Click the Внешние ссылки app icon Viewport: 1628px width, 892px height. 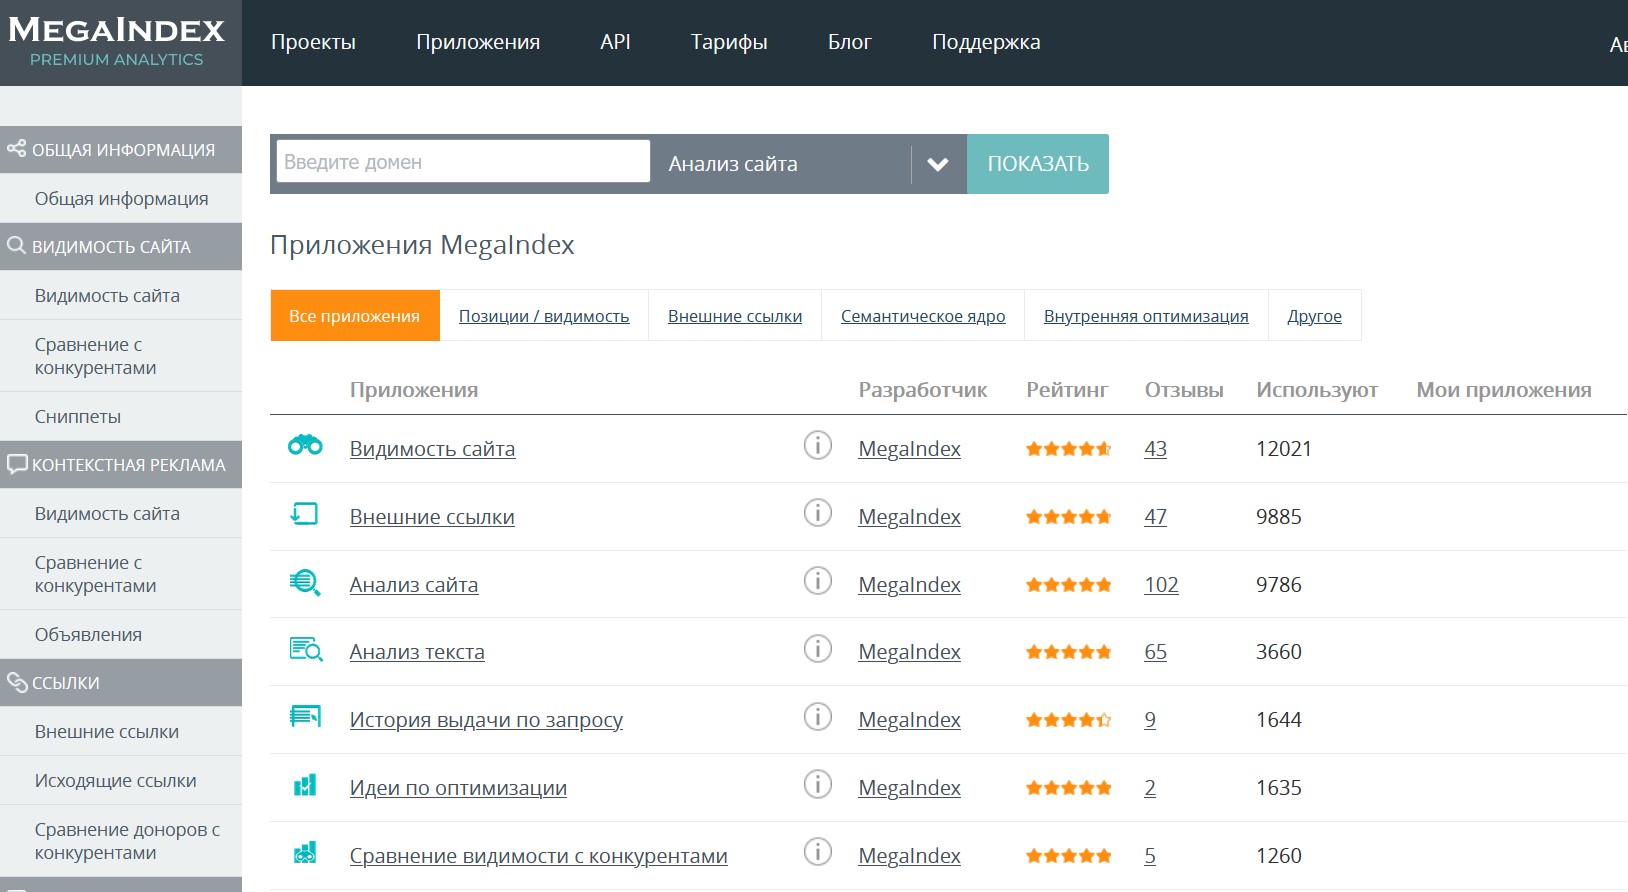coord(304,514)
